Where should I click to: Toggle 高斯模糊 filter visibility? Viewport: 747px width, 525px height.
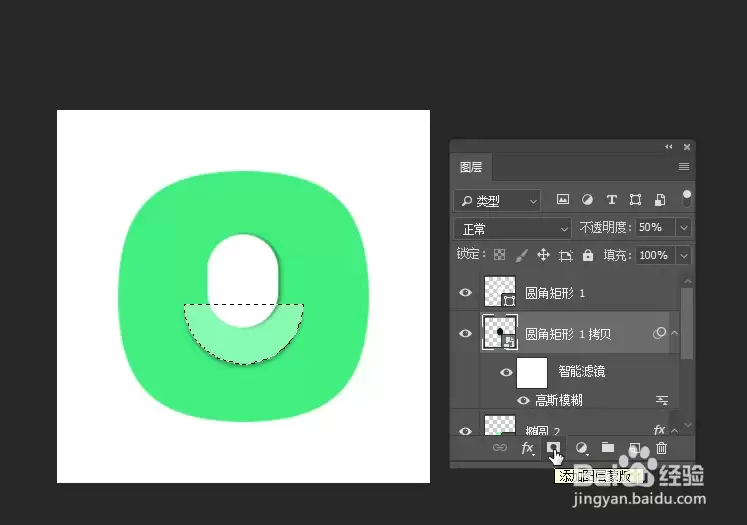(x=523, y=400)
